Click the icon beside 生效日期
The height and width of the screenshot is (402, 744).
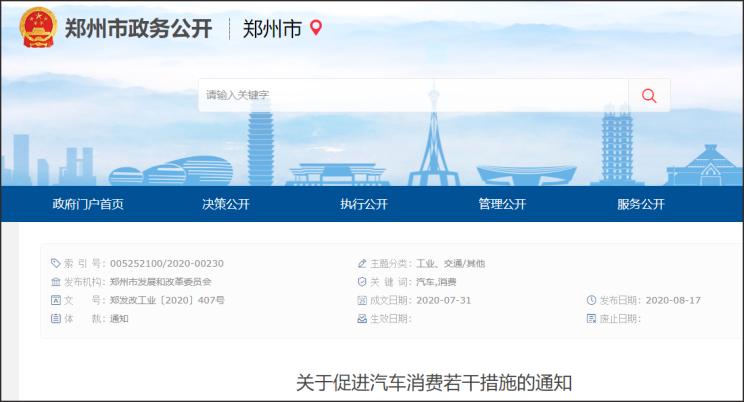pos(362,318)
